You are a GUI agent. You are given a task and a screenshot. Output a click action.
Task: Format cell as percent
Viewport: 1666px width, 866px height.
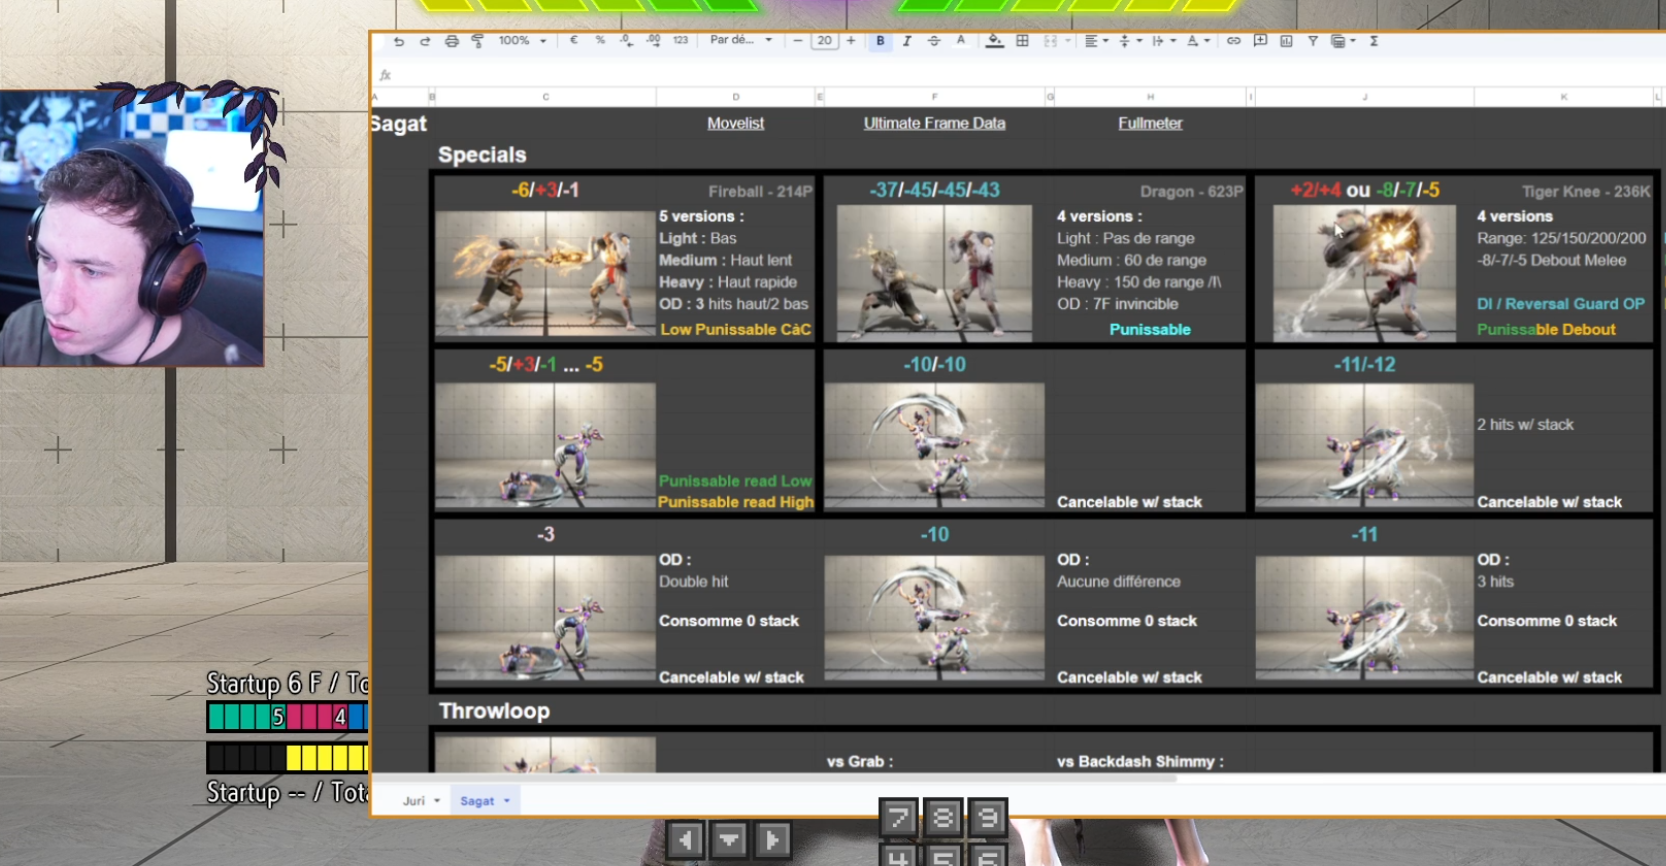click(600, 41)
